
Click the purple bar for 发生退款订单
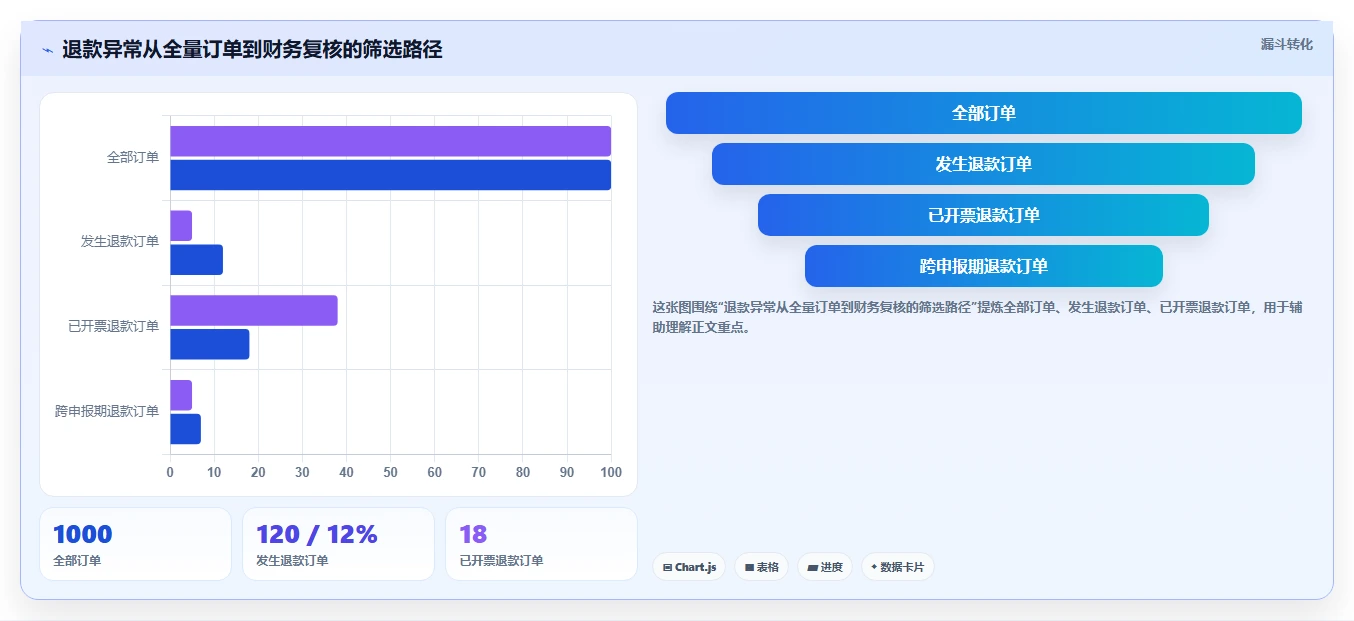pyautogui.click(x=181, y=226)
